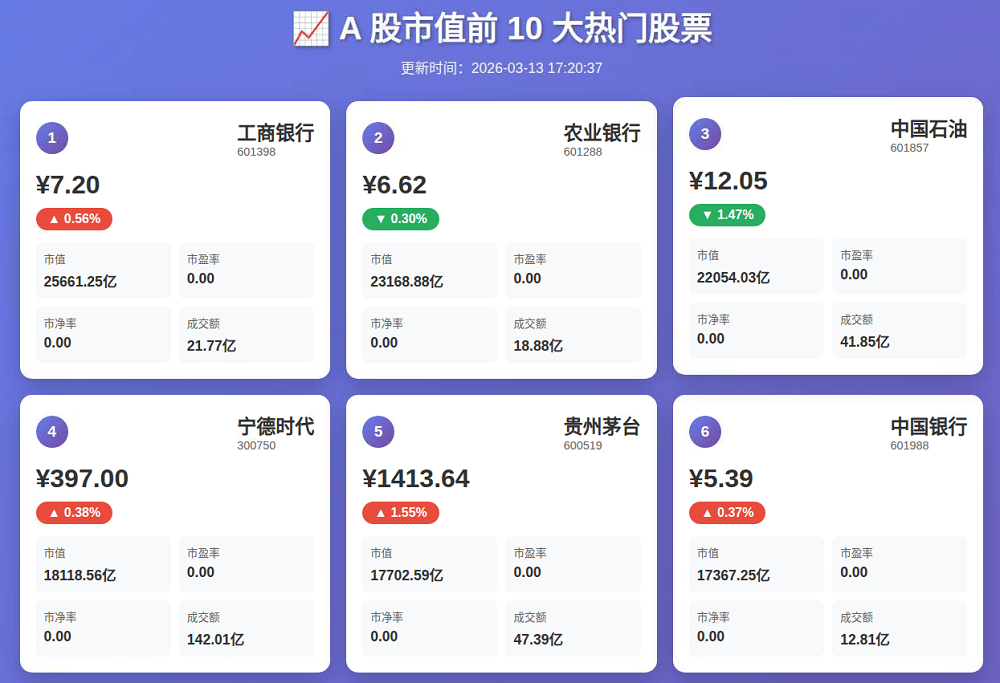1000x683 pixels.
Task: Click the up-arrow change badge on 工商银行
Action: click(x=73, y=219)
